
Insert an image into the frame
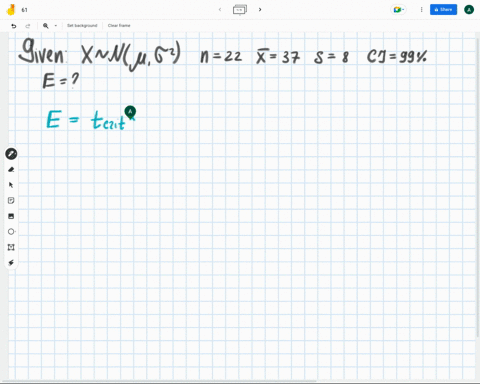(11, 216)
